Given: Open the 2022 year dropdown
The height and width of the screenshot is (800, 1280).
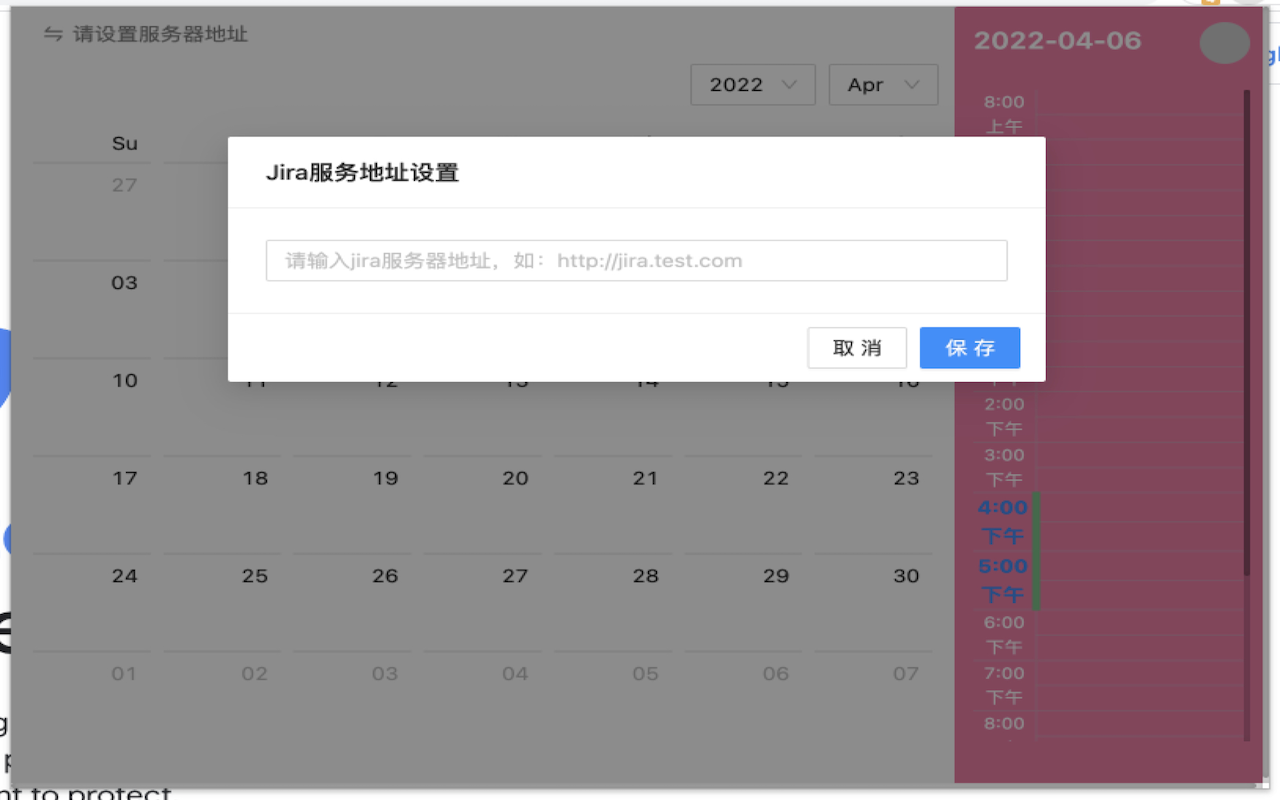Looking at the screenshot, I should point(753,85).
